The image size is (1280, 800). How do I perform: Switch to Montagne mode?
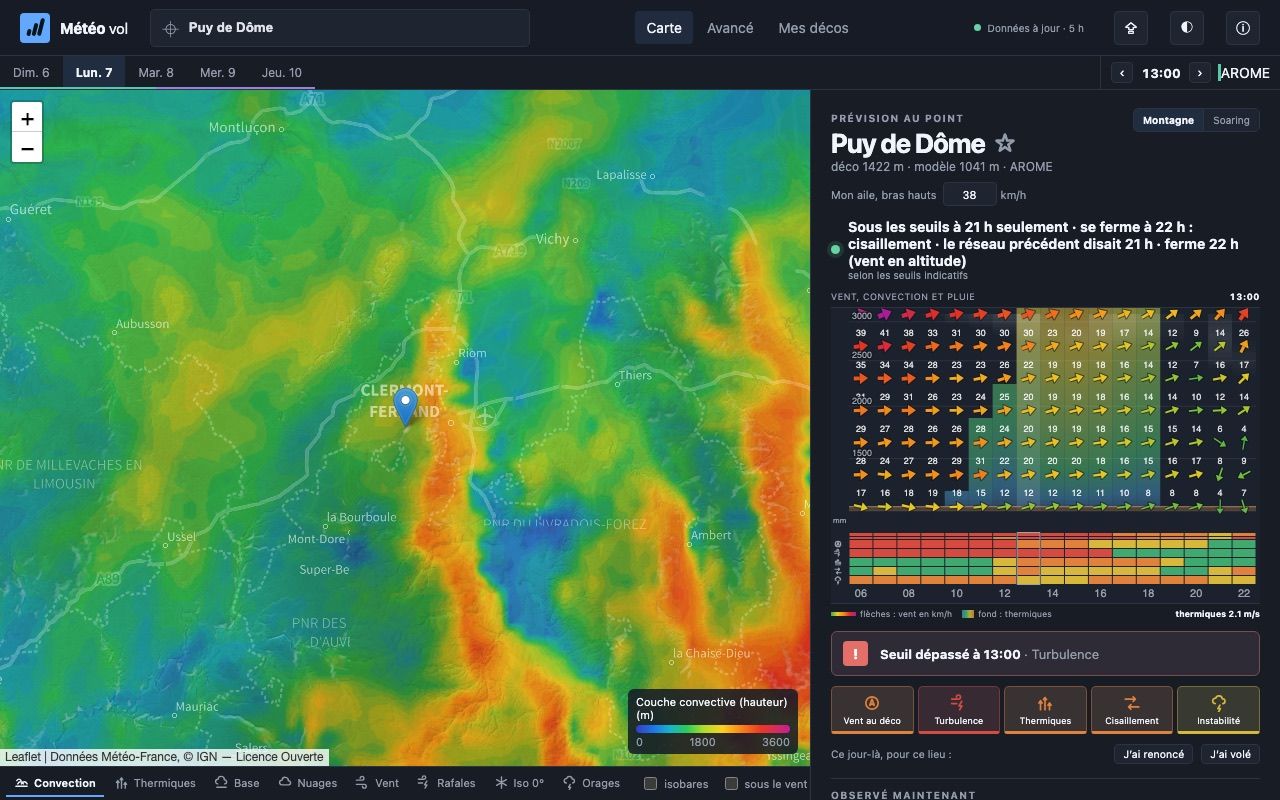1168,120
